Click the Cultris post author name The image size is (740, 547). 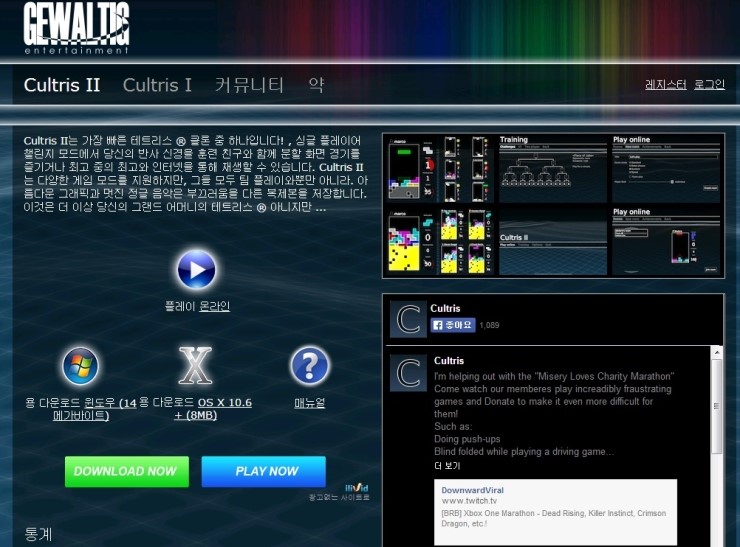point(449,361)
